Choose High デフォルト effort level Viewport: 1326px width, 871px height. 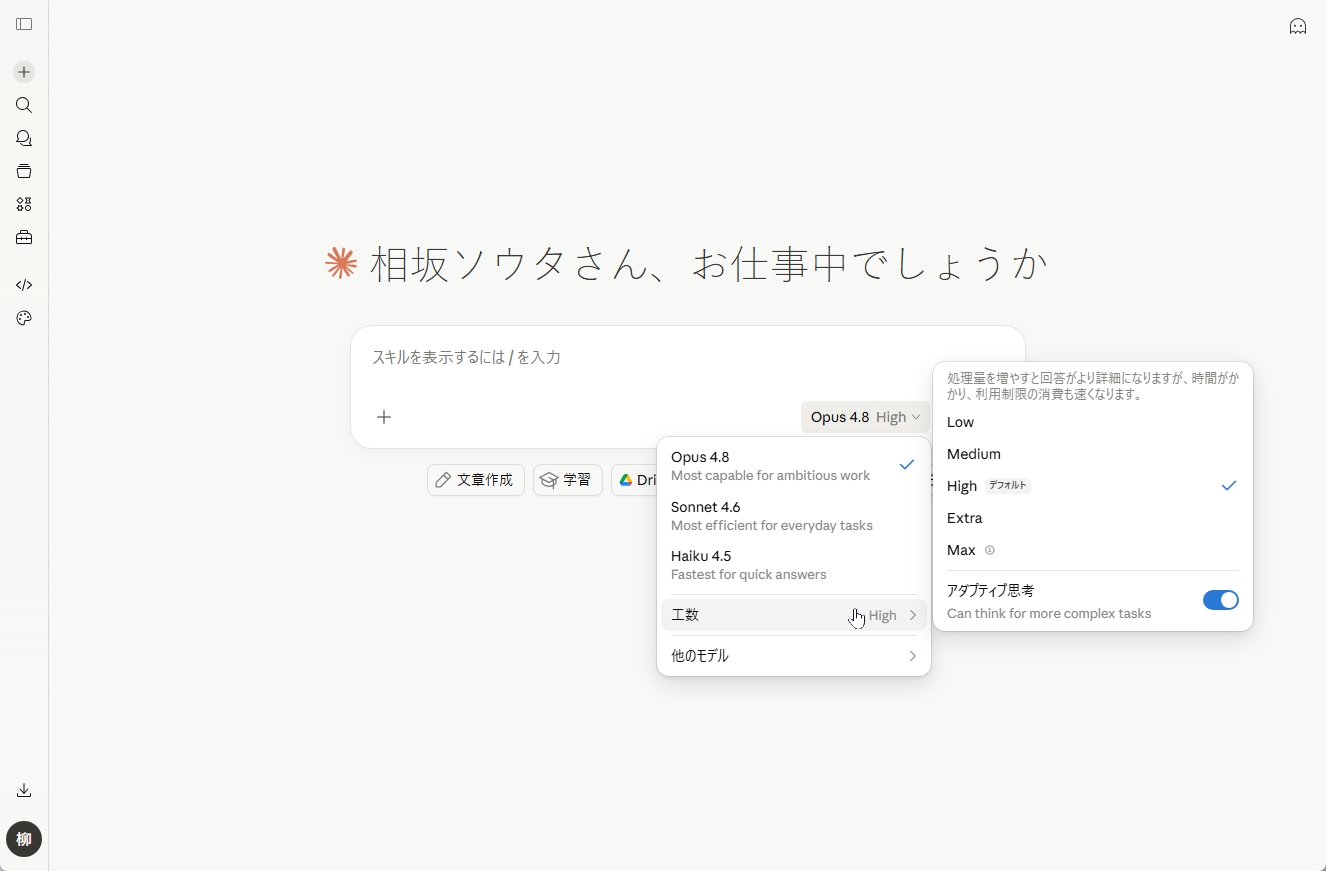pos(1092,486)
